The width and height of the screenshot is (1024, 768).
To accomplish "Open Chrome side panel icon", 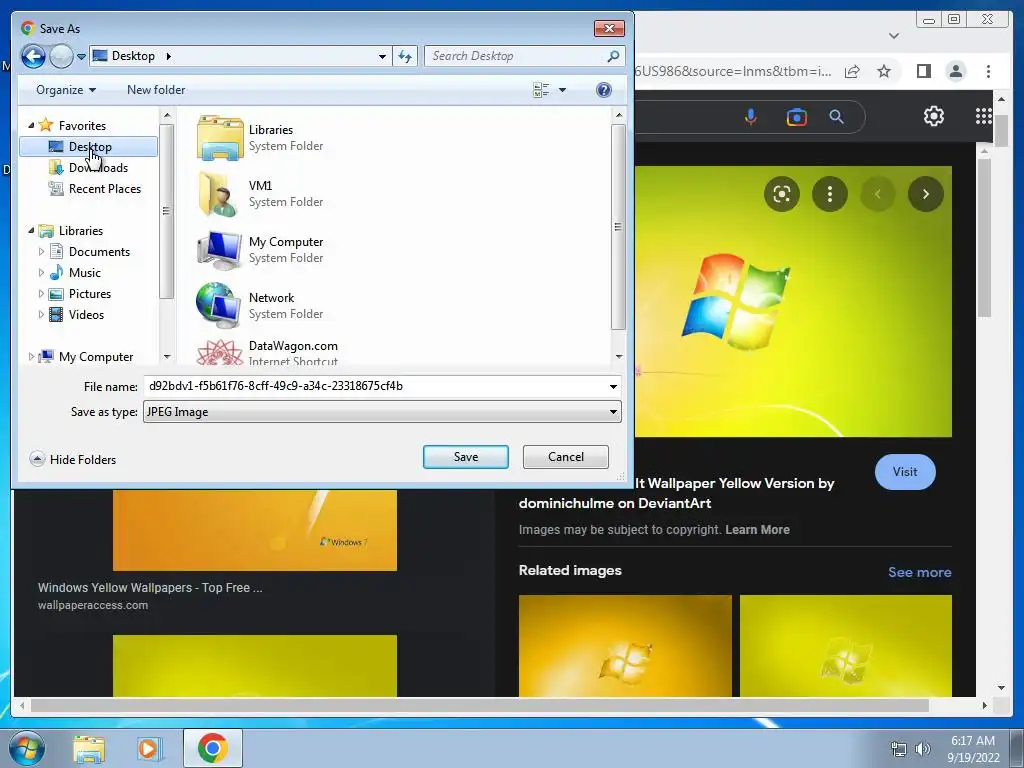I will tap(923, 71).
